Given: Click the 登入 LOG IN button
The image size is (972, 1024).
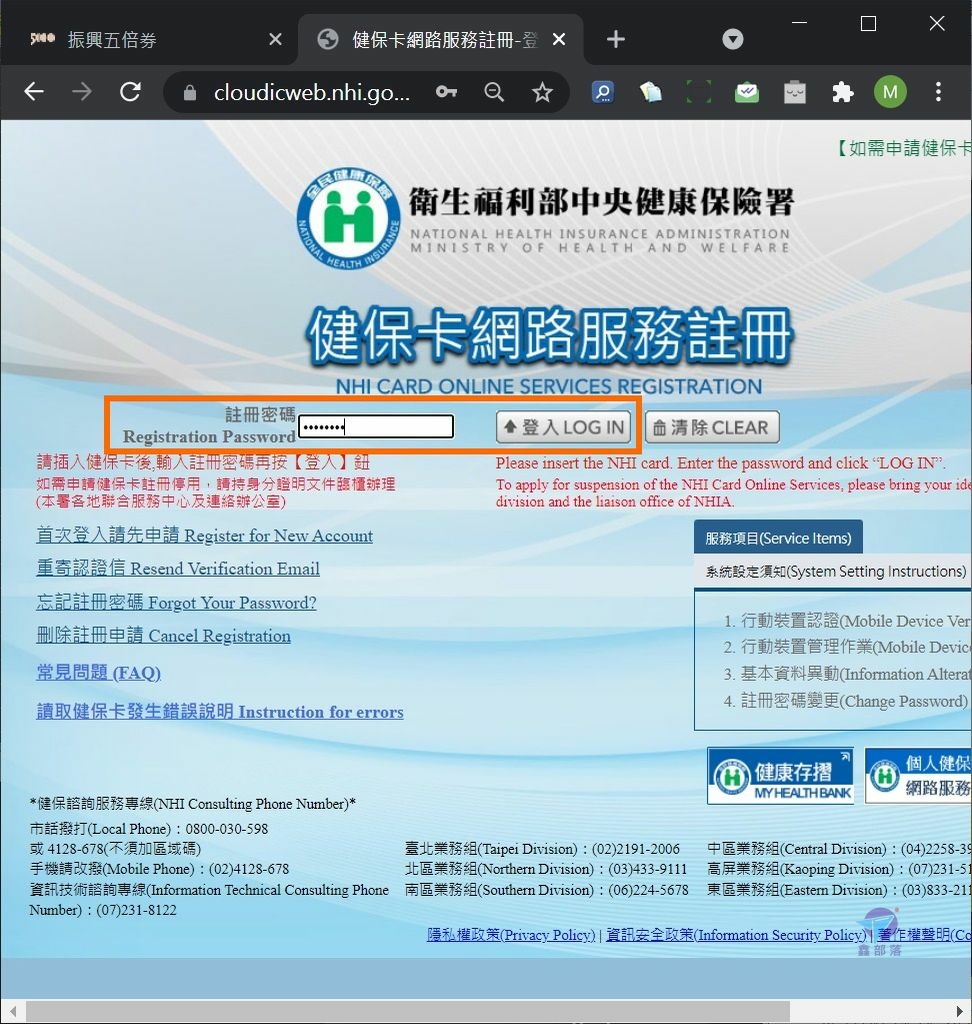Looking at the screenshot, I should click(564, 427).
